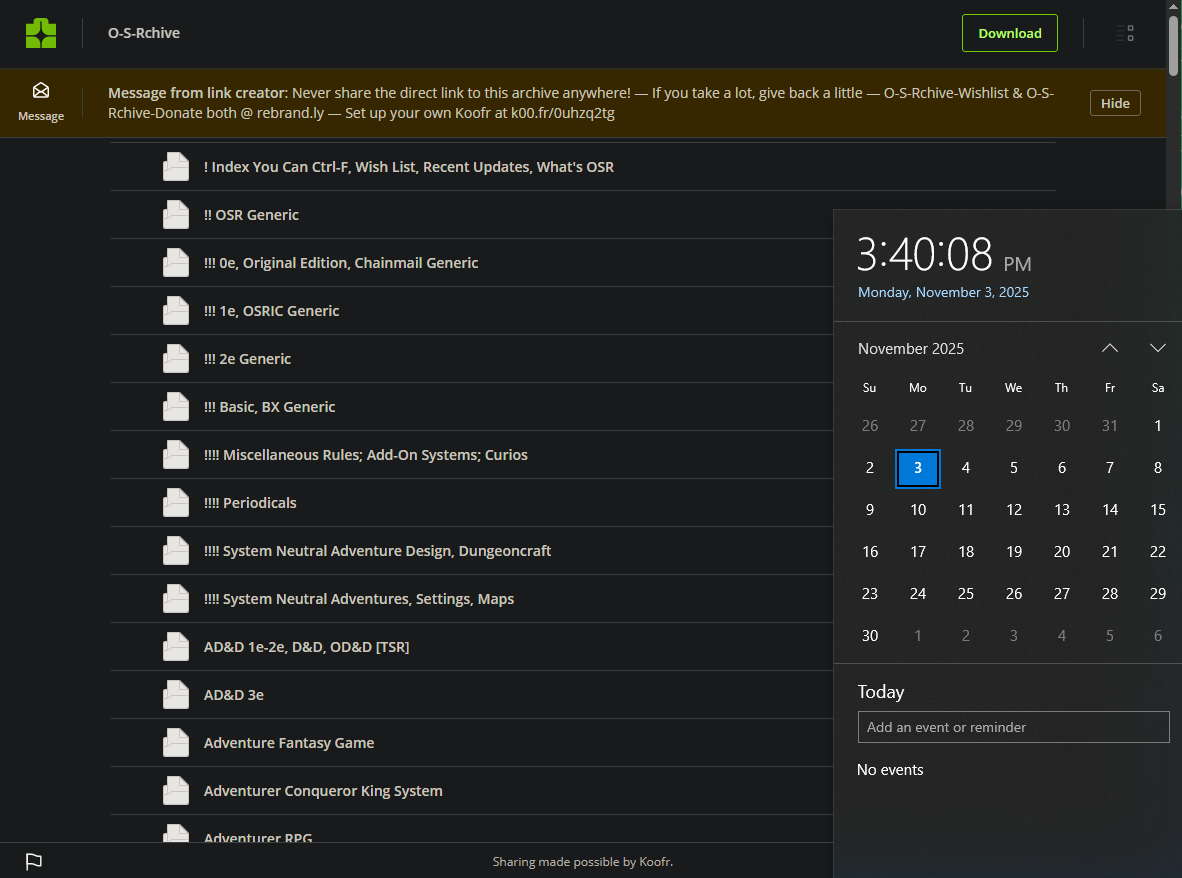1182x878 pixels.
Task: Open the Message envelope icon
Action: [41, 91]
